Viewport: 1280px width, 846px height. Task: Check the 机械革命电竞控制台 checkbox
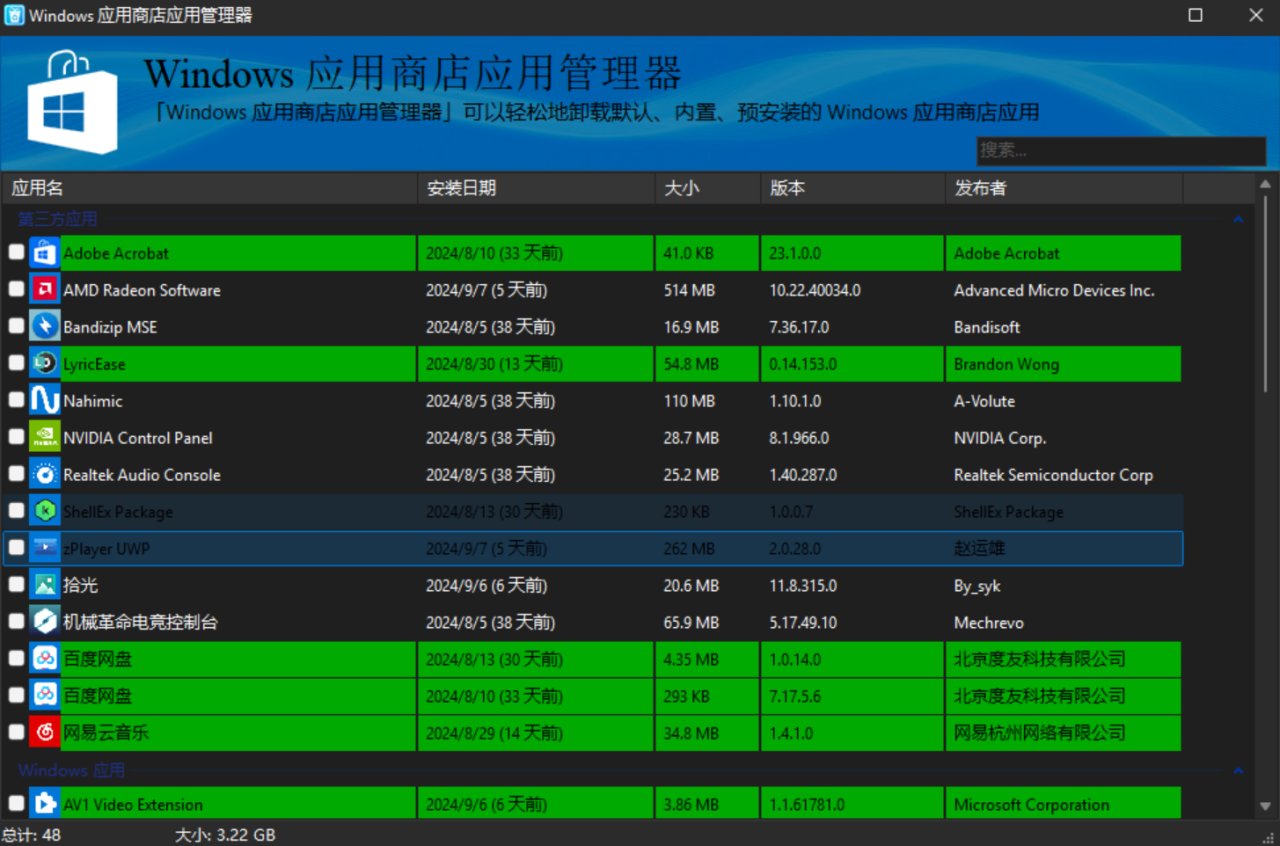[x=16, y=621]
